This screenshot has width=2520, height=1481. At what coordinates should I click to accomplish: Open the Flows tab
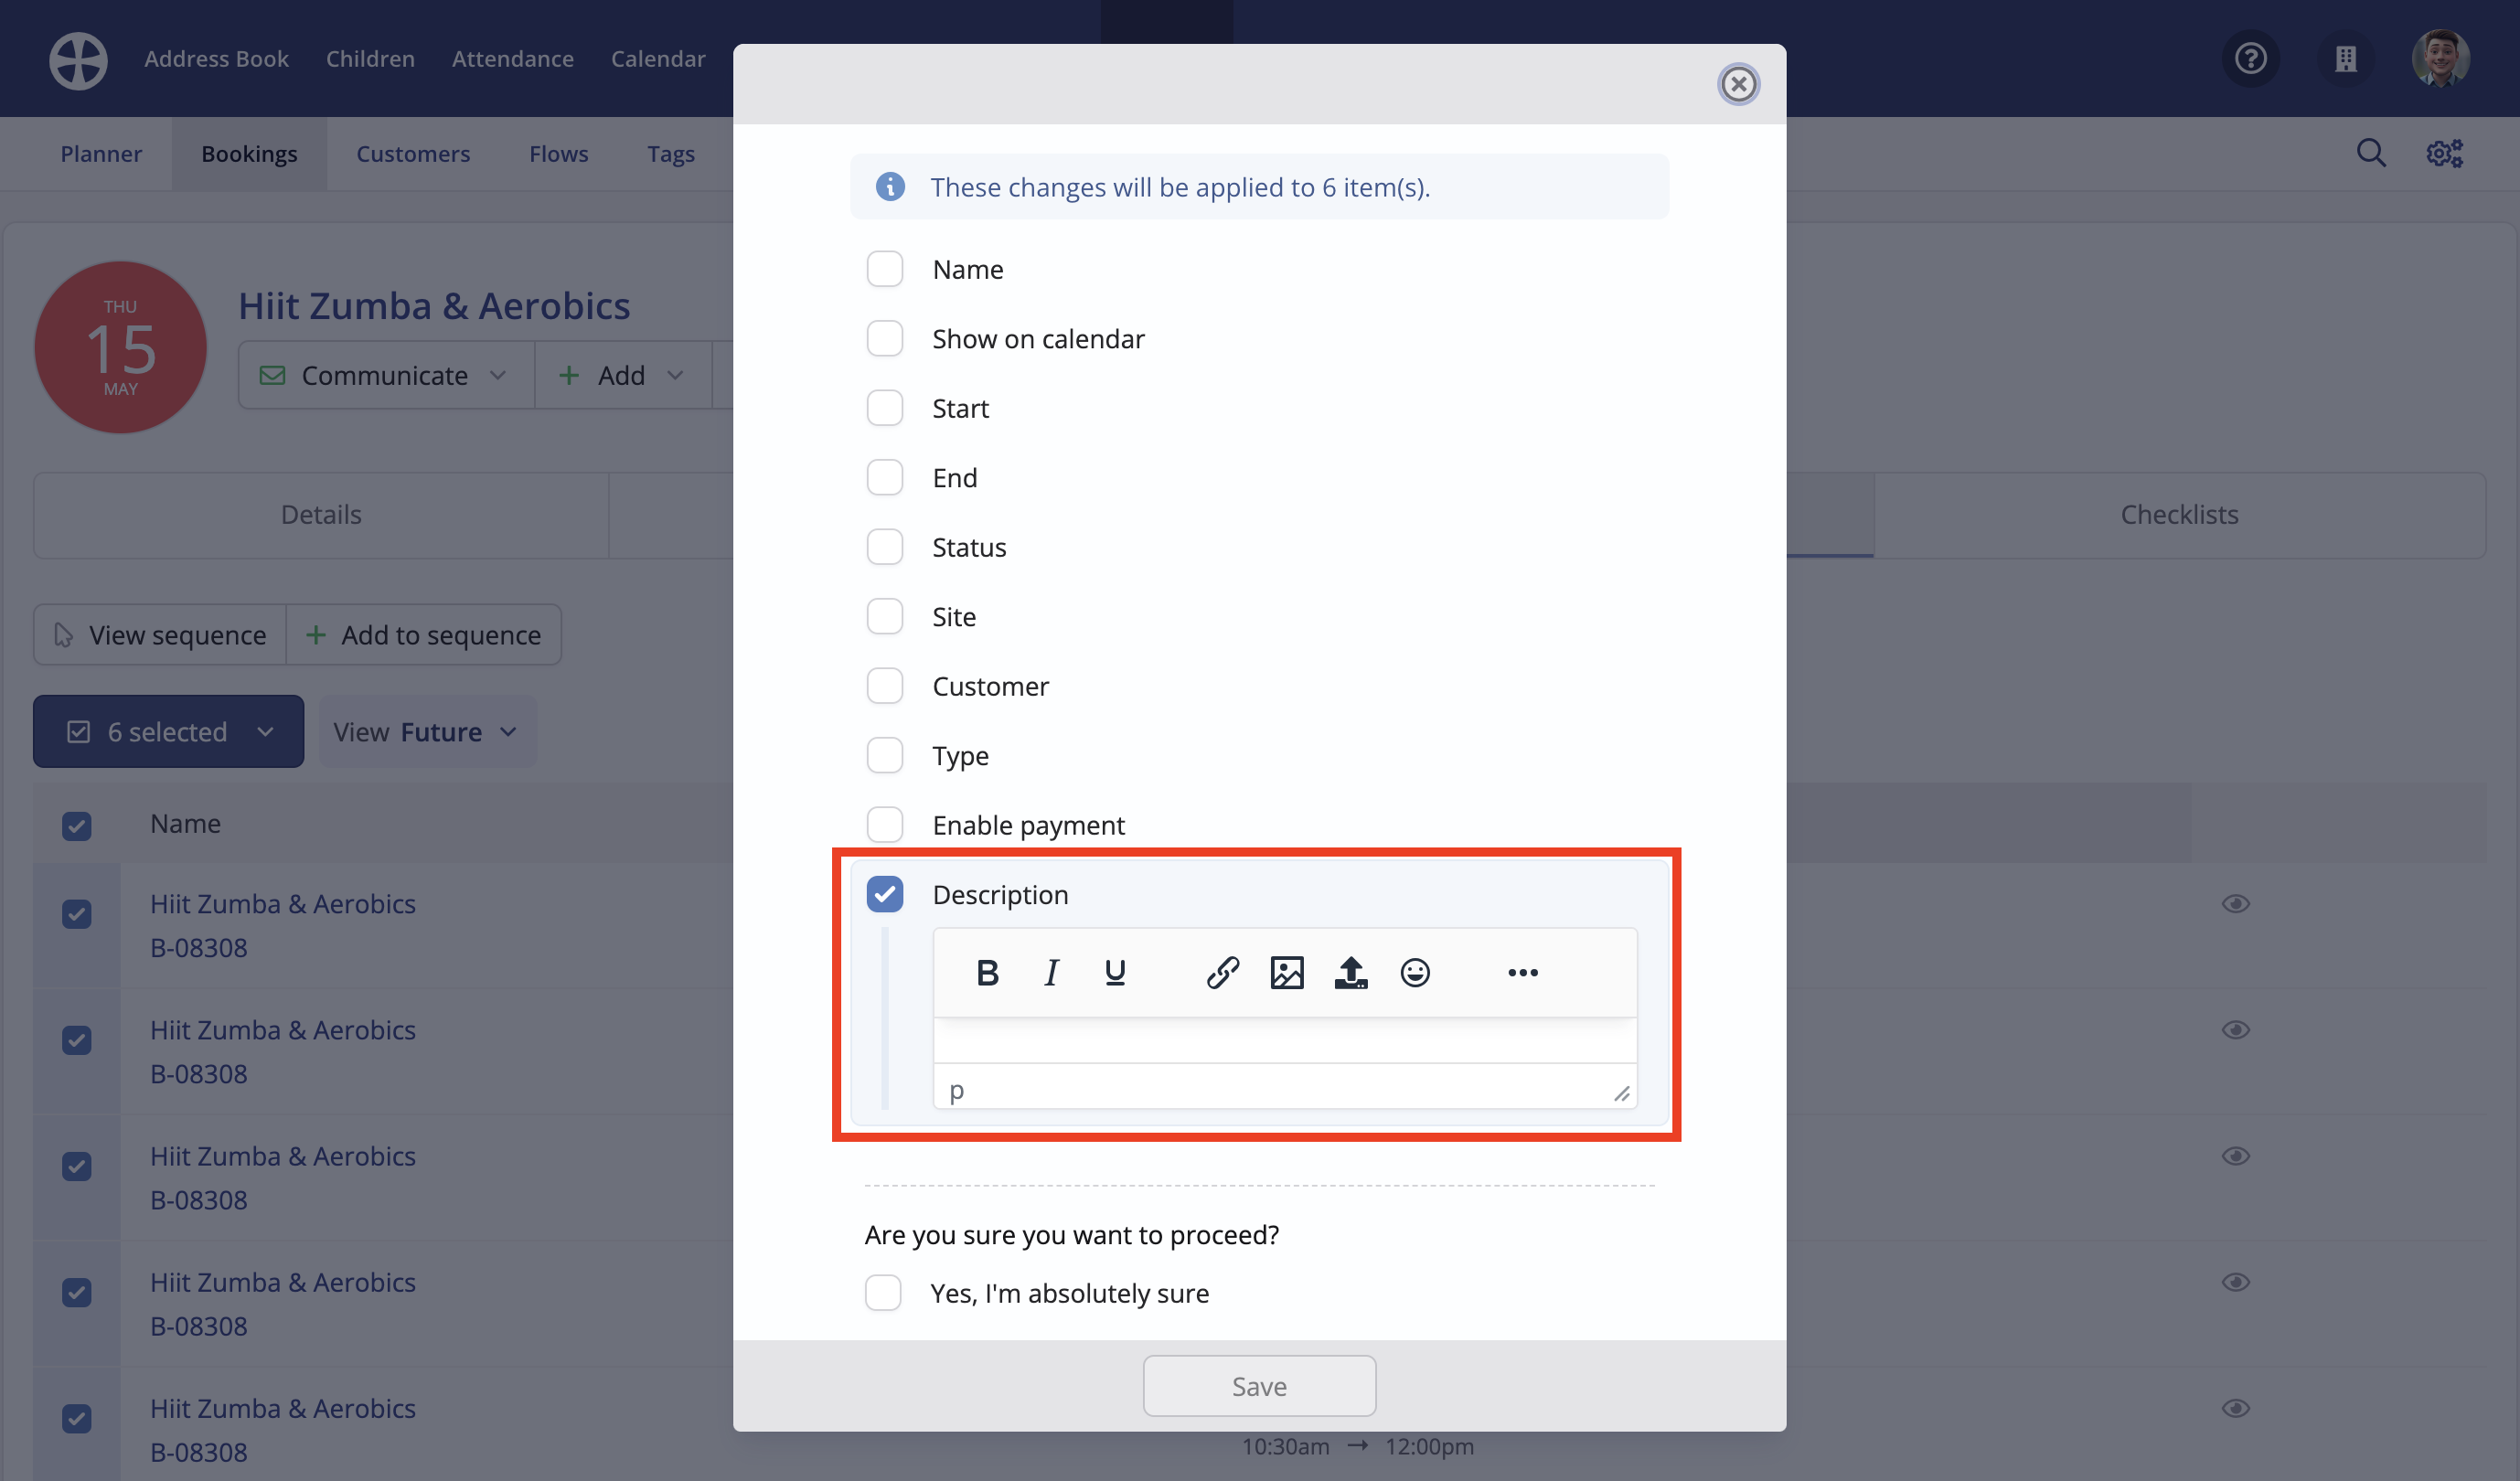558,154
